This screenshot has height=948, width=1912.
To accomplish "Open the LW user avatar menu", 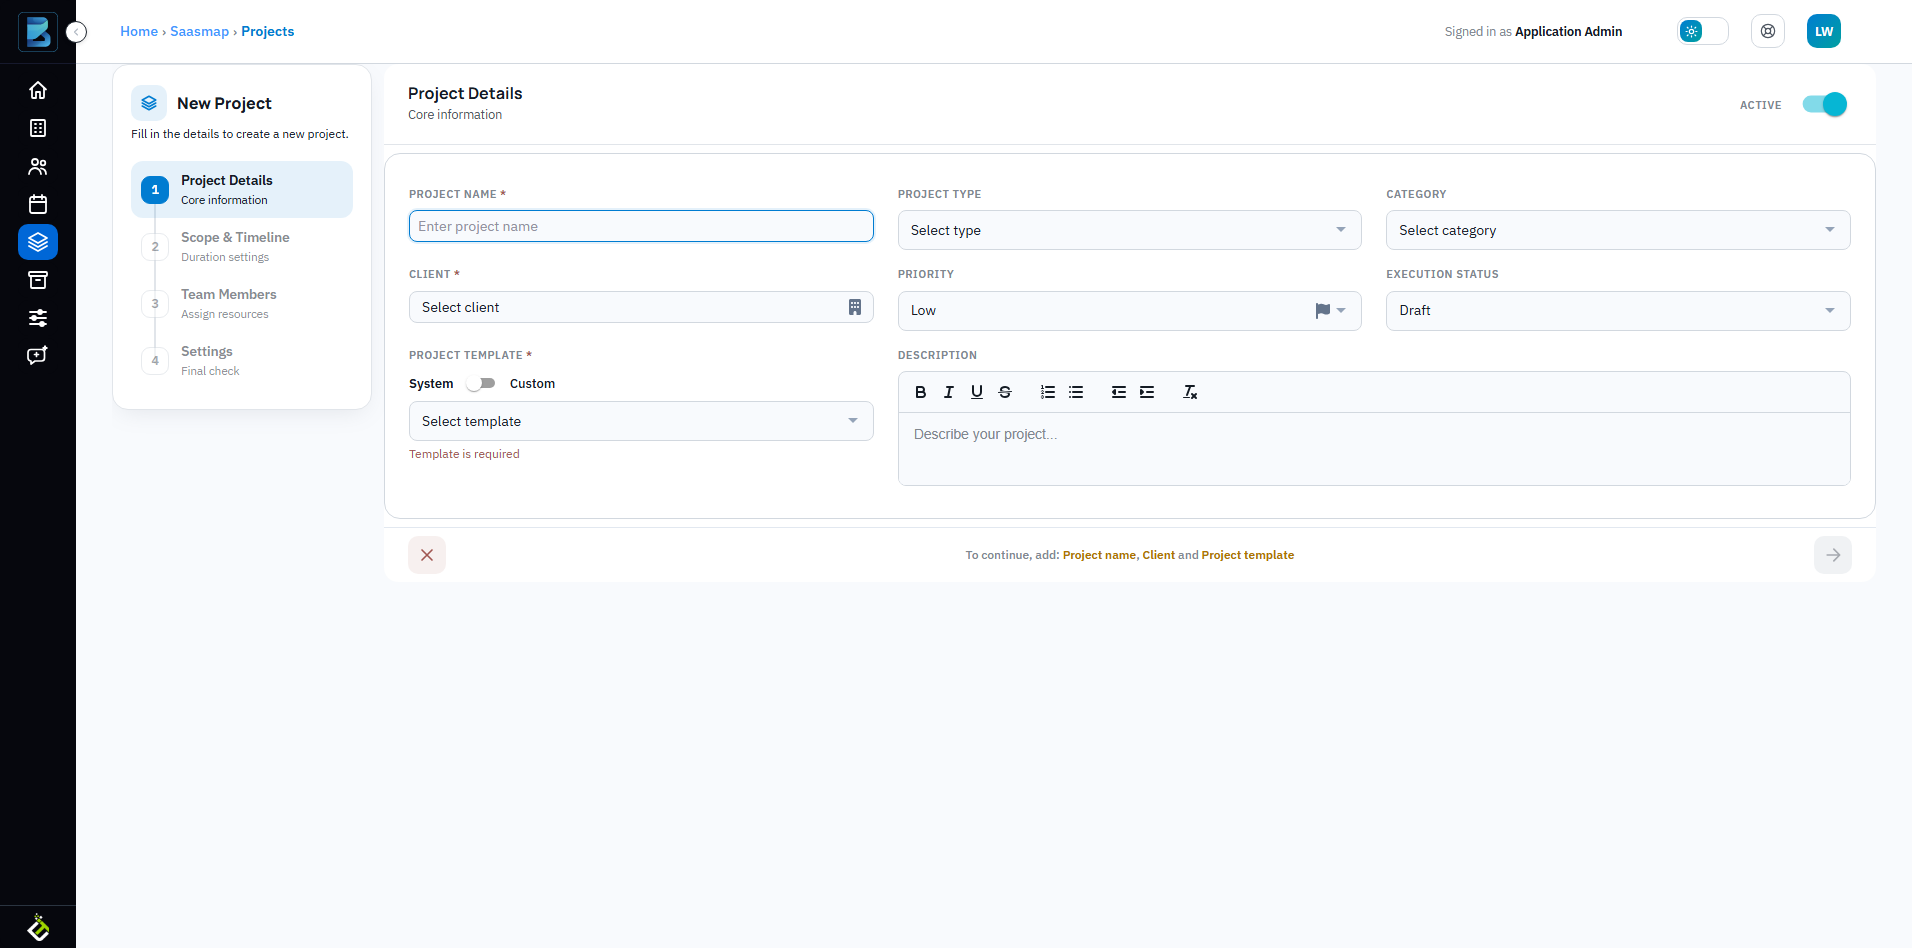I will (x=1824, y=31).
